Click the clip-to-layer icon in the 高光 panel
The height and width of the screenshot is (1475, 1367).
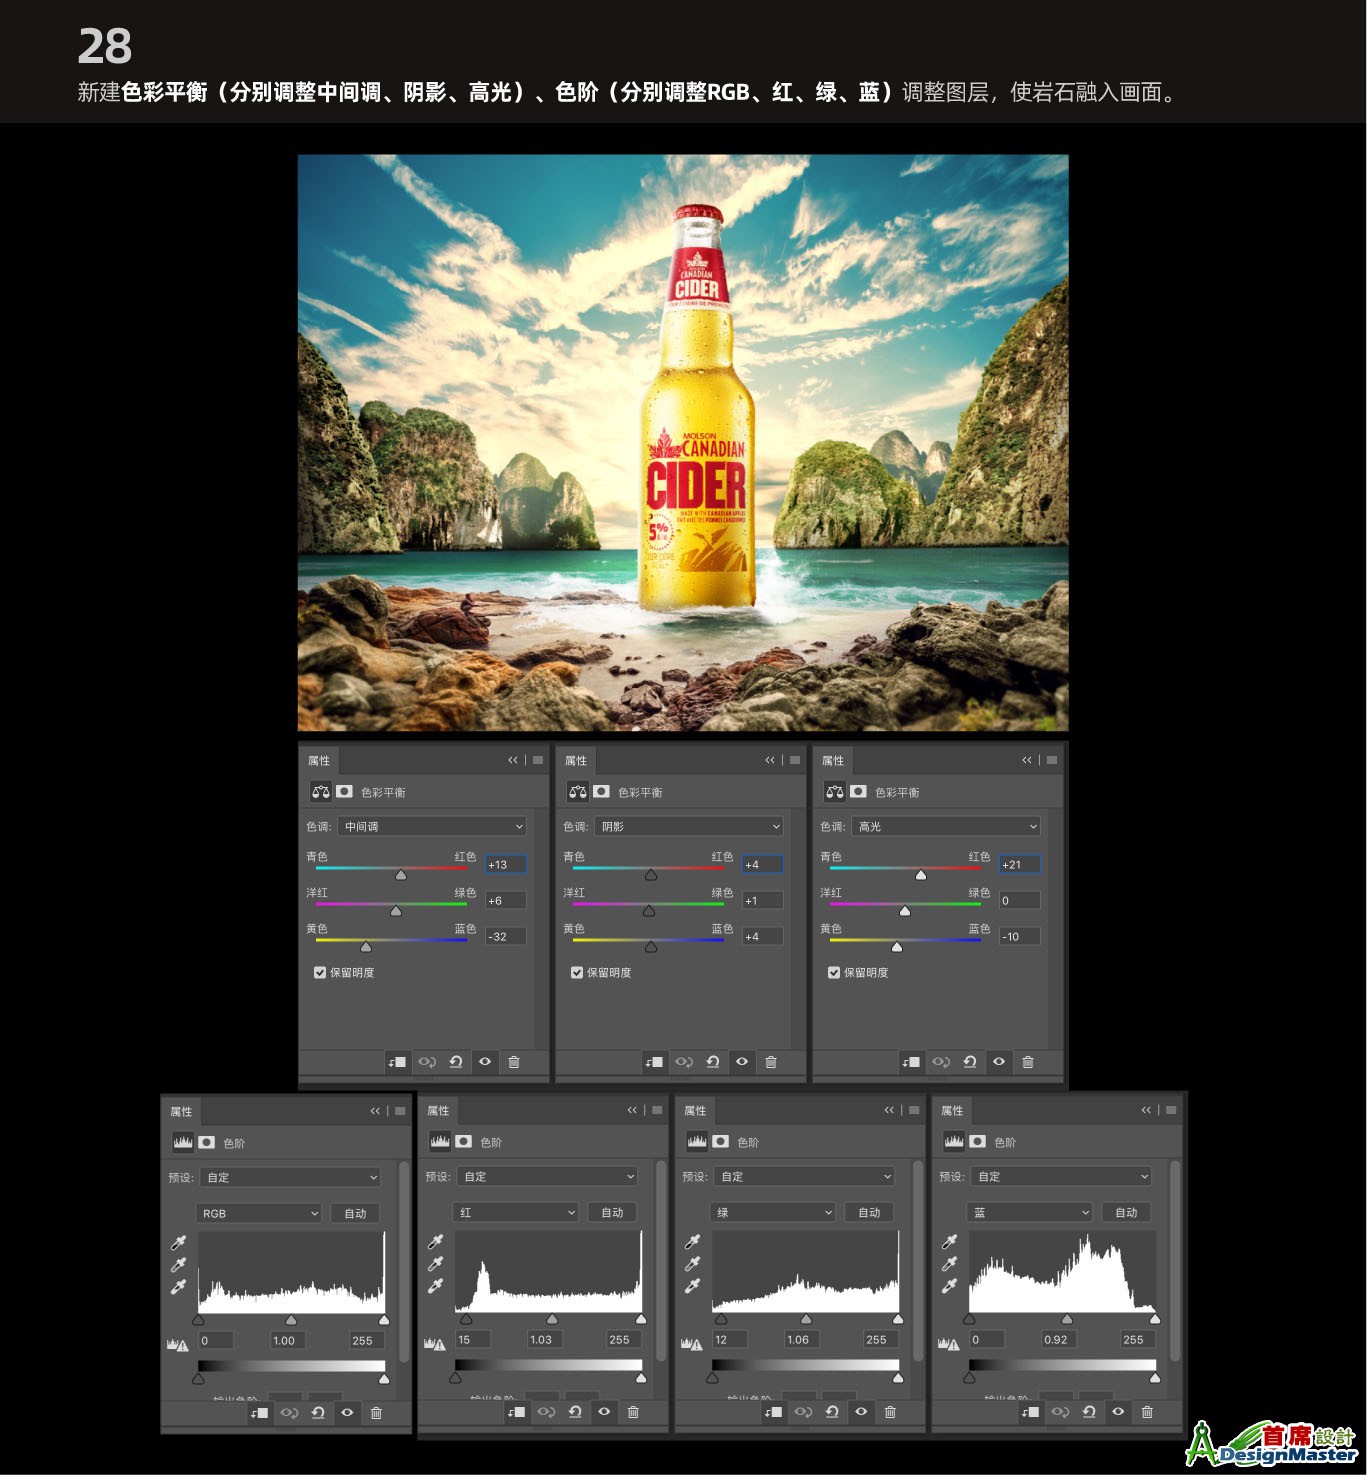pos(911,1062)
